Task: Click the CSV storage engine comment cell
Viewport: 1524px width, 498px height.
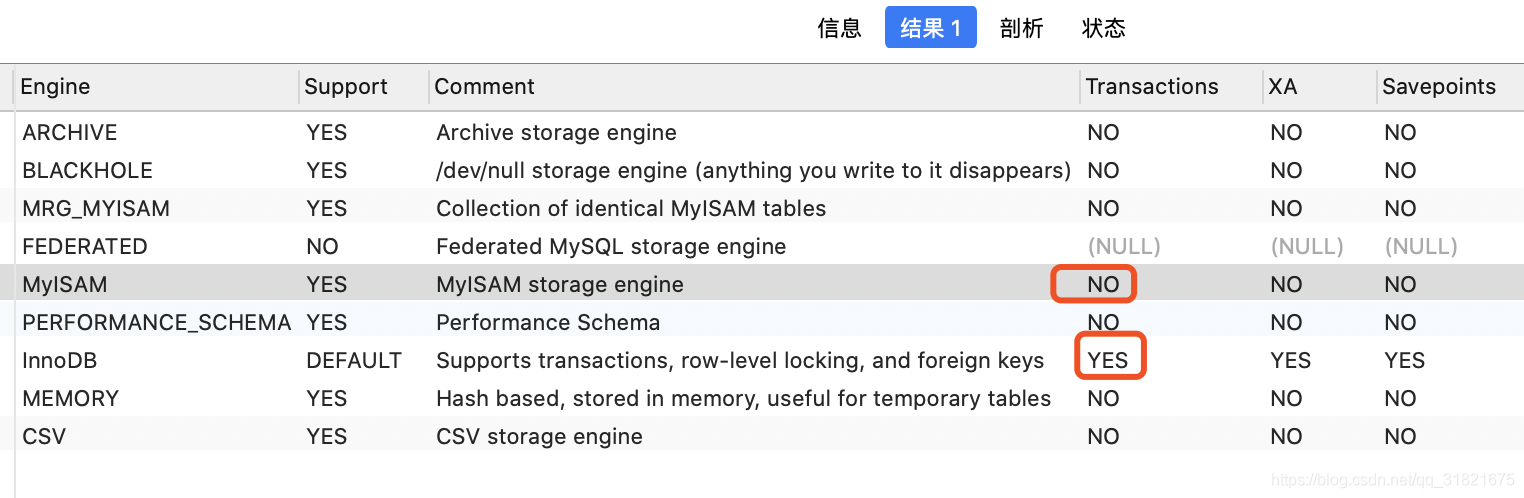Action: tap(539, 437)
